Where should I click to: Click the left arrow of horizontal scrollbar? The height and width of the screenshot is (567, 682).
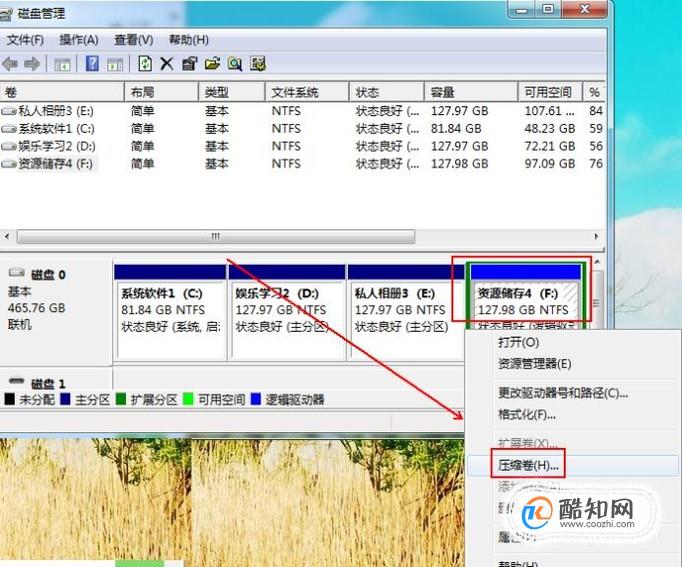[7, 237]
